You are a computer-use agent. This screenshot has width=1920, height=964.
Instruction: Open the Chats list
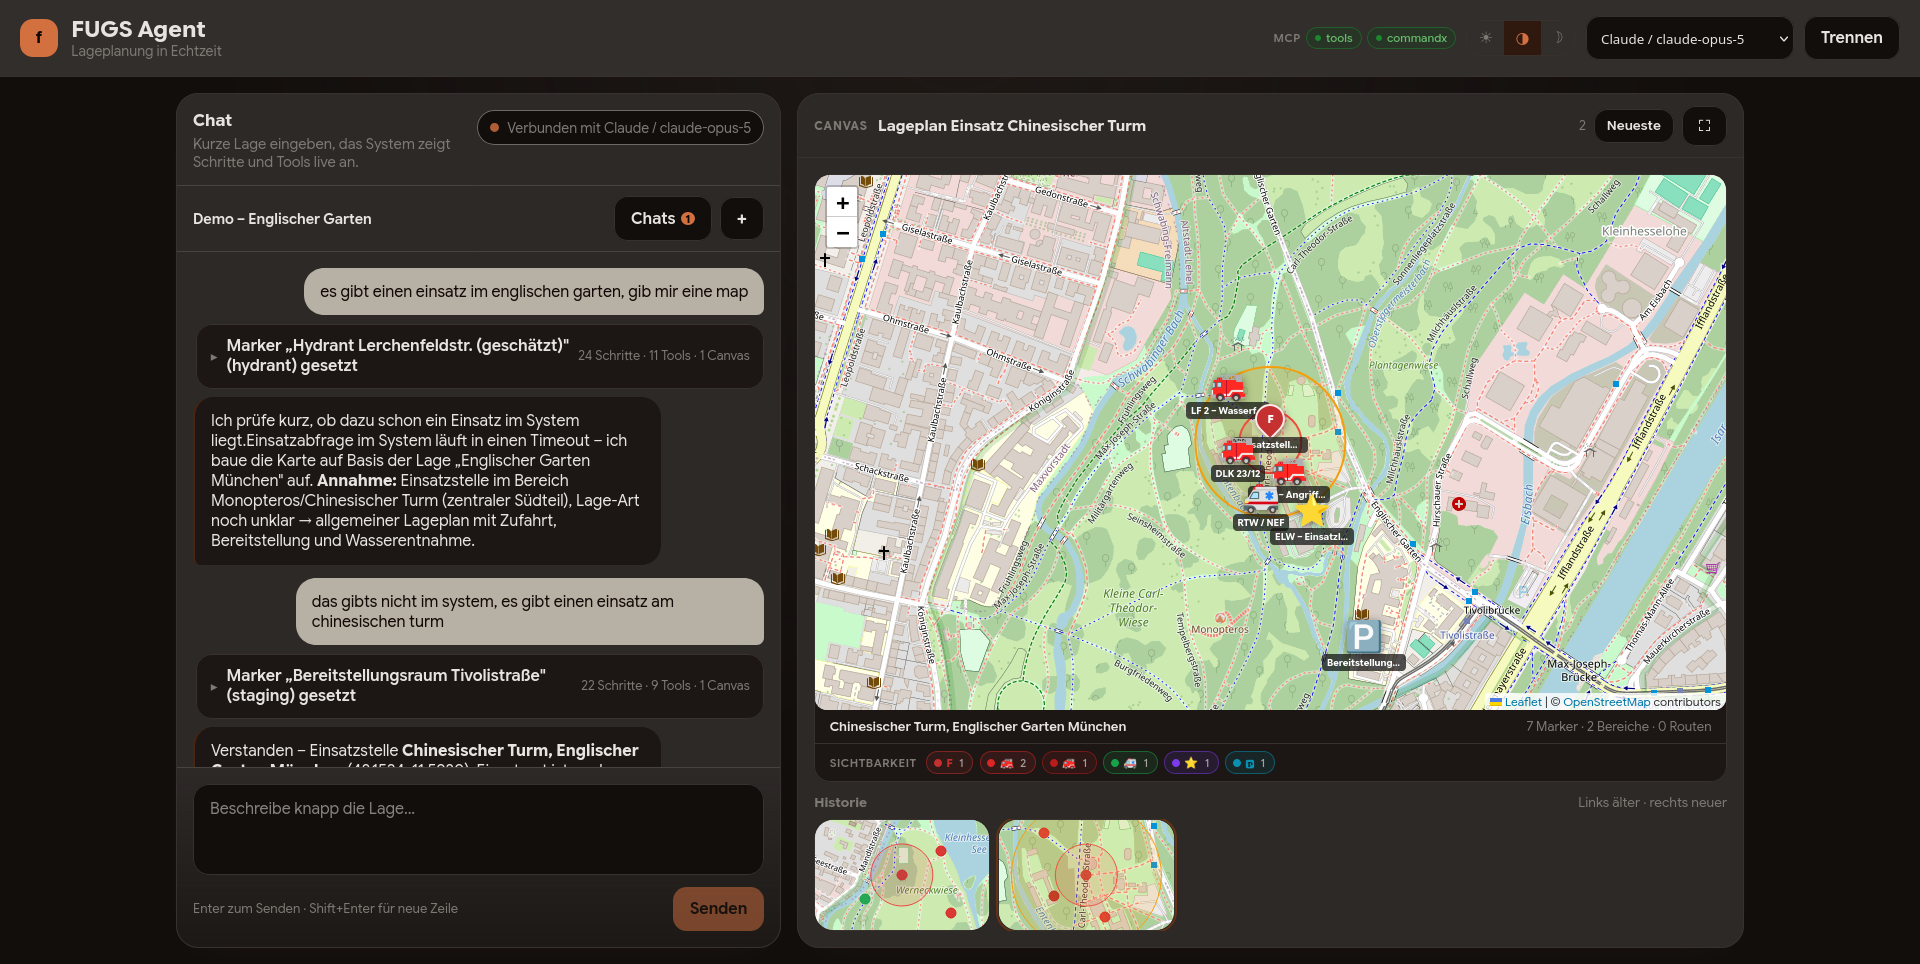[662, 219]
